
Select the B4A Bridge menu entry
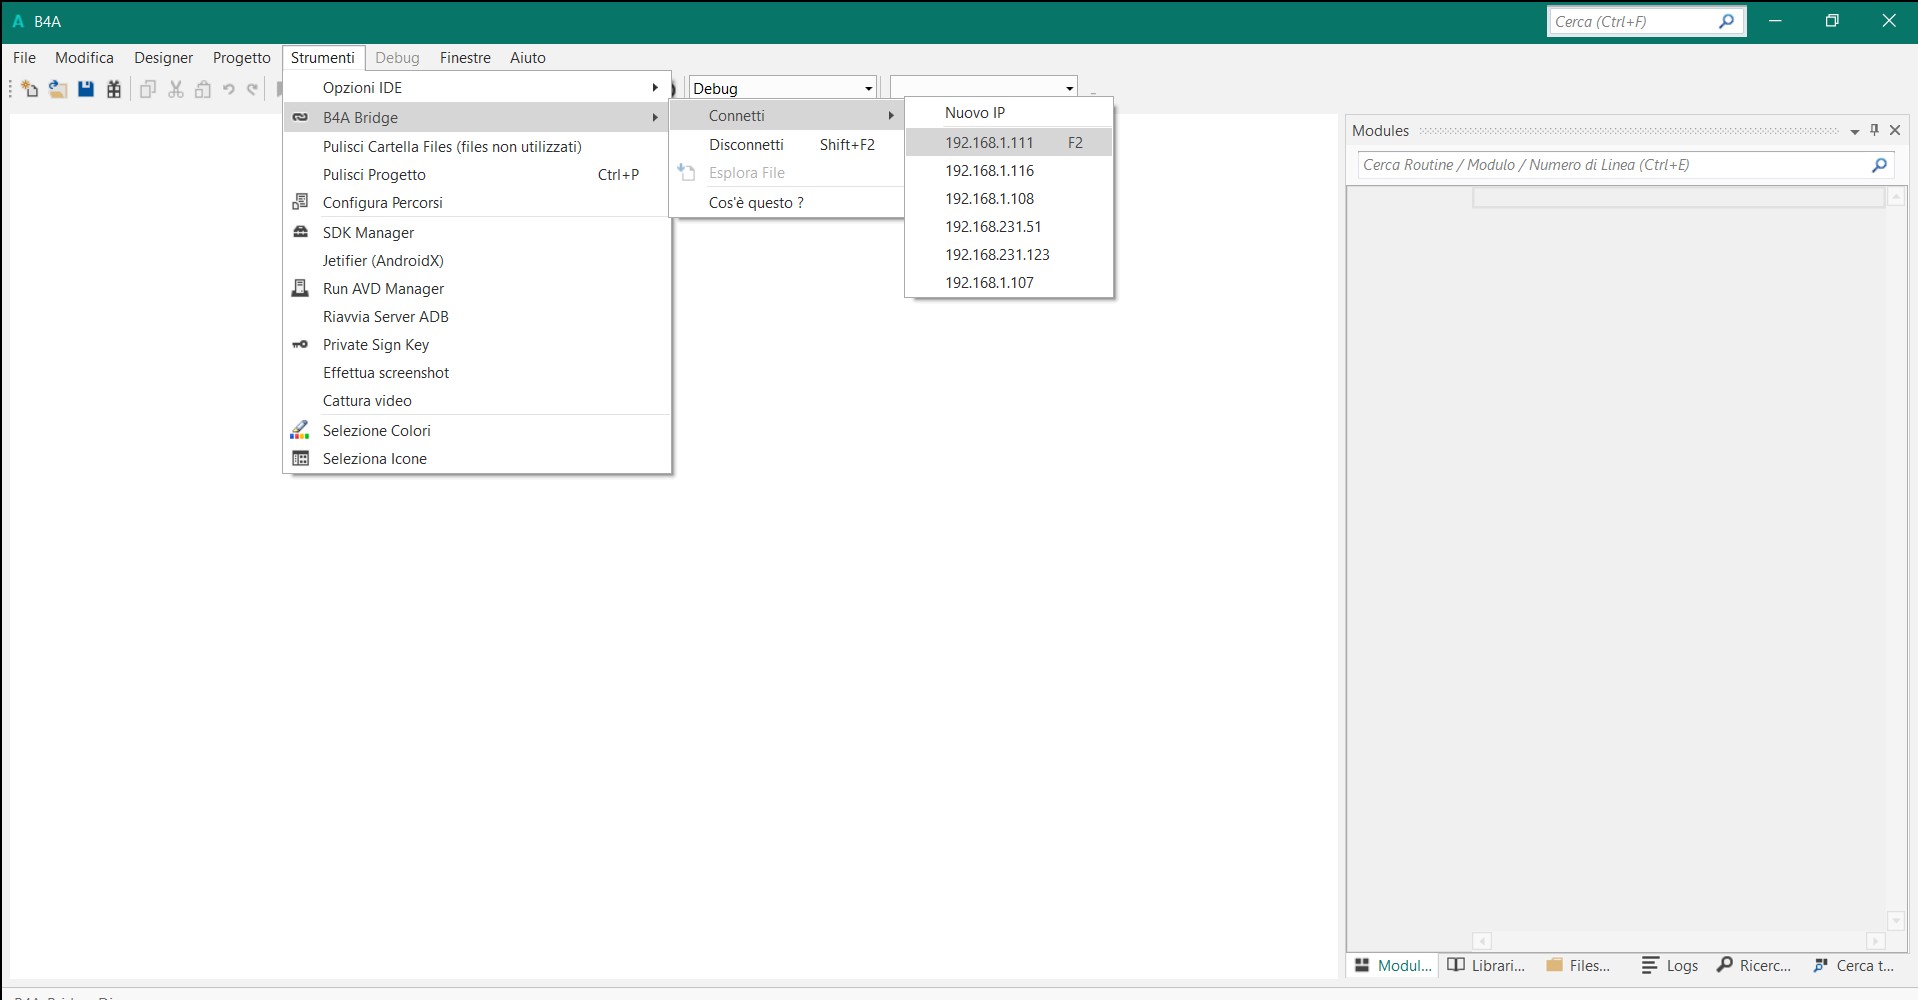click(x=477, y=117)
